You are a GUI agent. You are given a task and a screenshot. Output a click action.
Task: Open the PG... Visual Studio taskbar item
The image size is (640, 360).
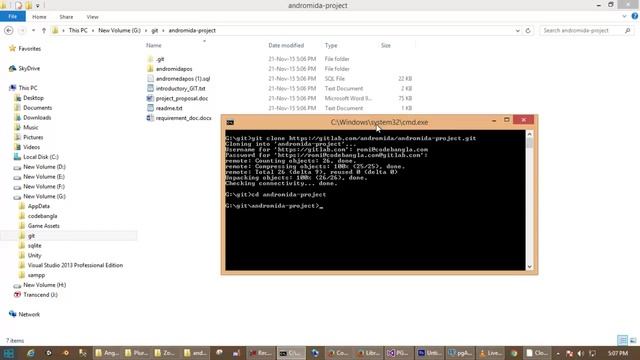pos(398,353)
